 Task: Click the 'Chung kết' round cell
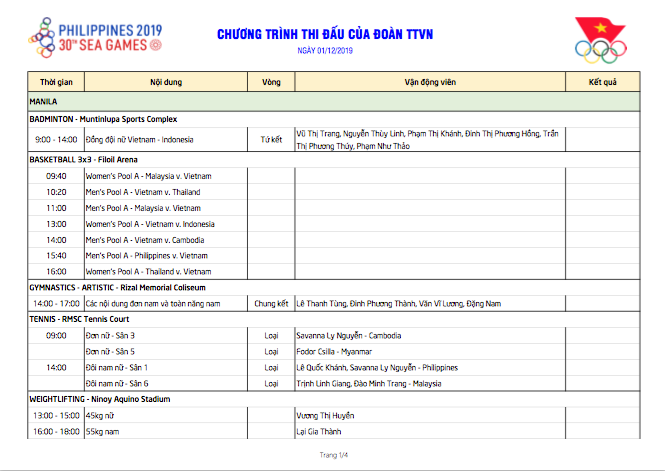[271, 304]
